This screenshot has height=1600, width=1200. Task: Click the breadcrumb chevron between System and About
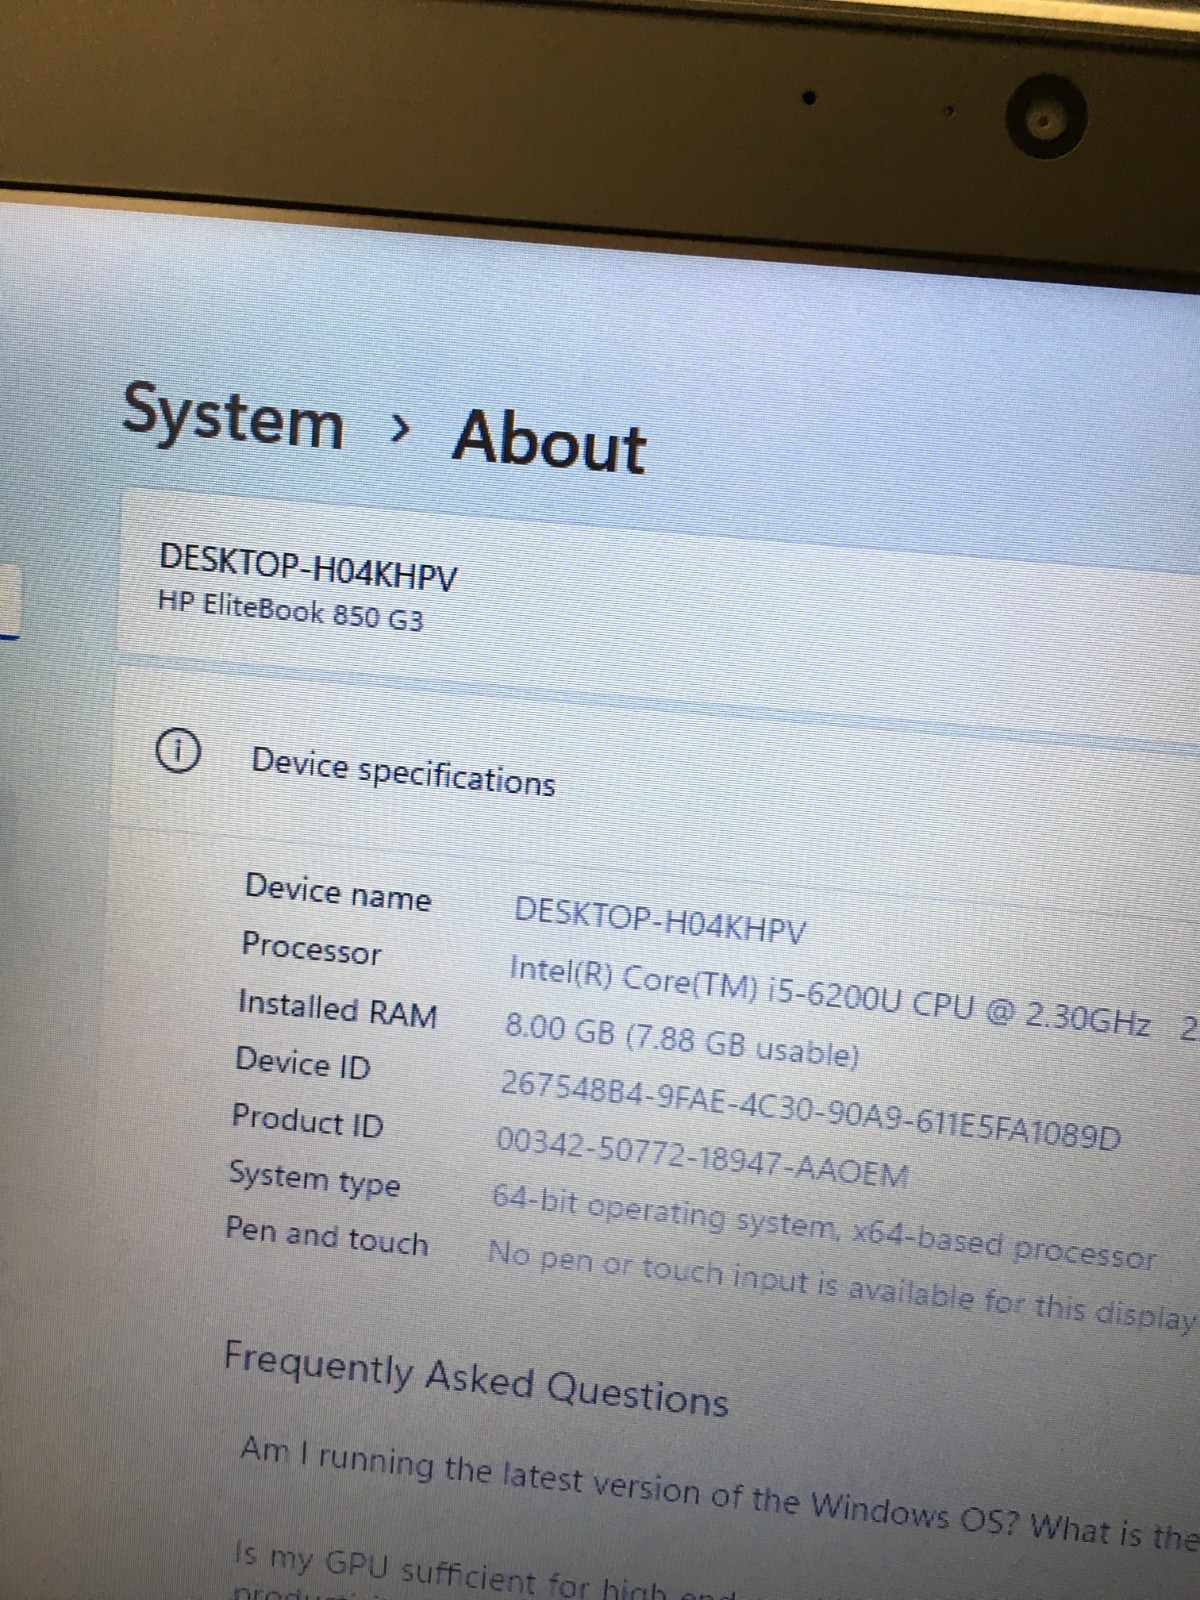tap(400, 428)
